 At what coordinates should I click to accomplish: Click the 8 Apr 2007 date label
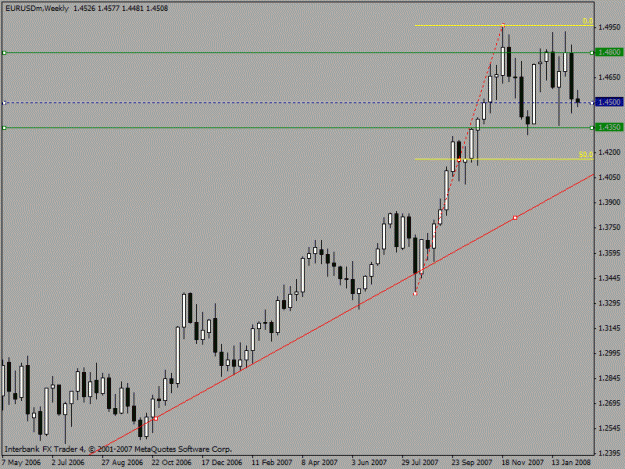320,463
